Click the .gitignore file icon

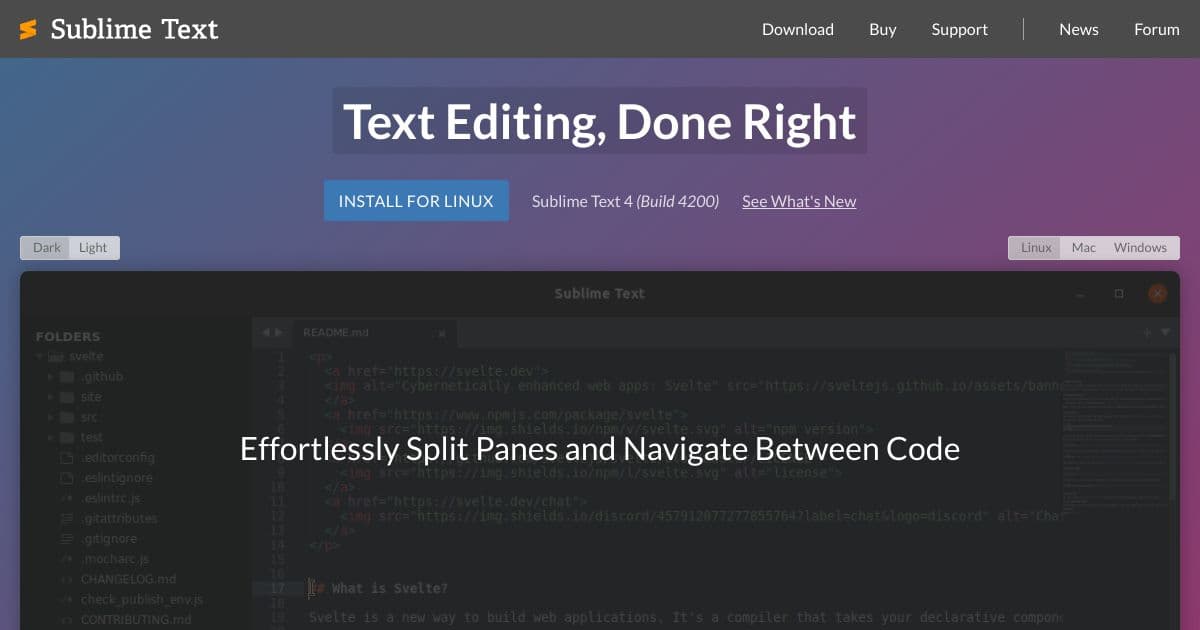(x=66, y=539)
